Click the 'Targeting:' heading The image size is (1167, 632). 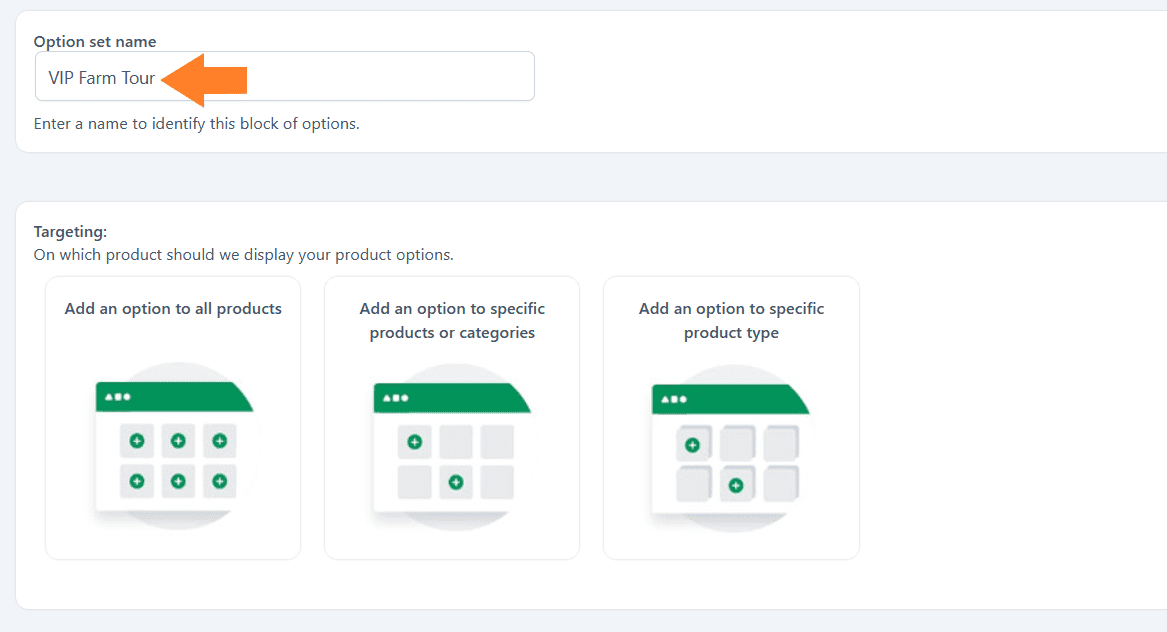pos(70,232)
